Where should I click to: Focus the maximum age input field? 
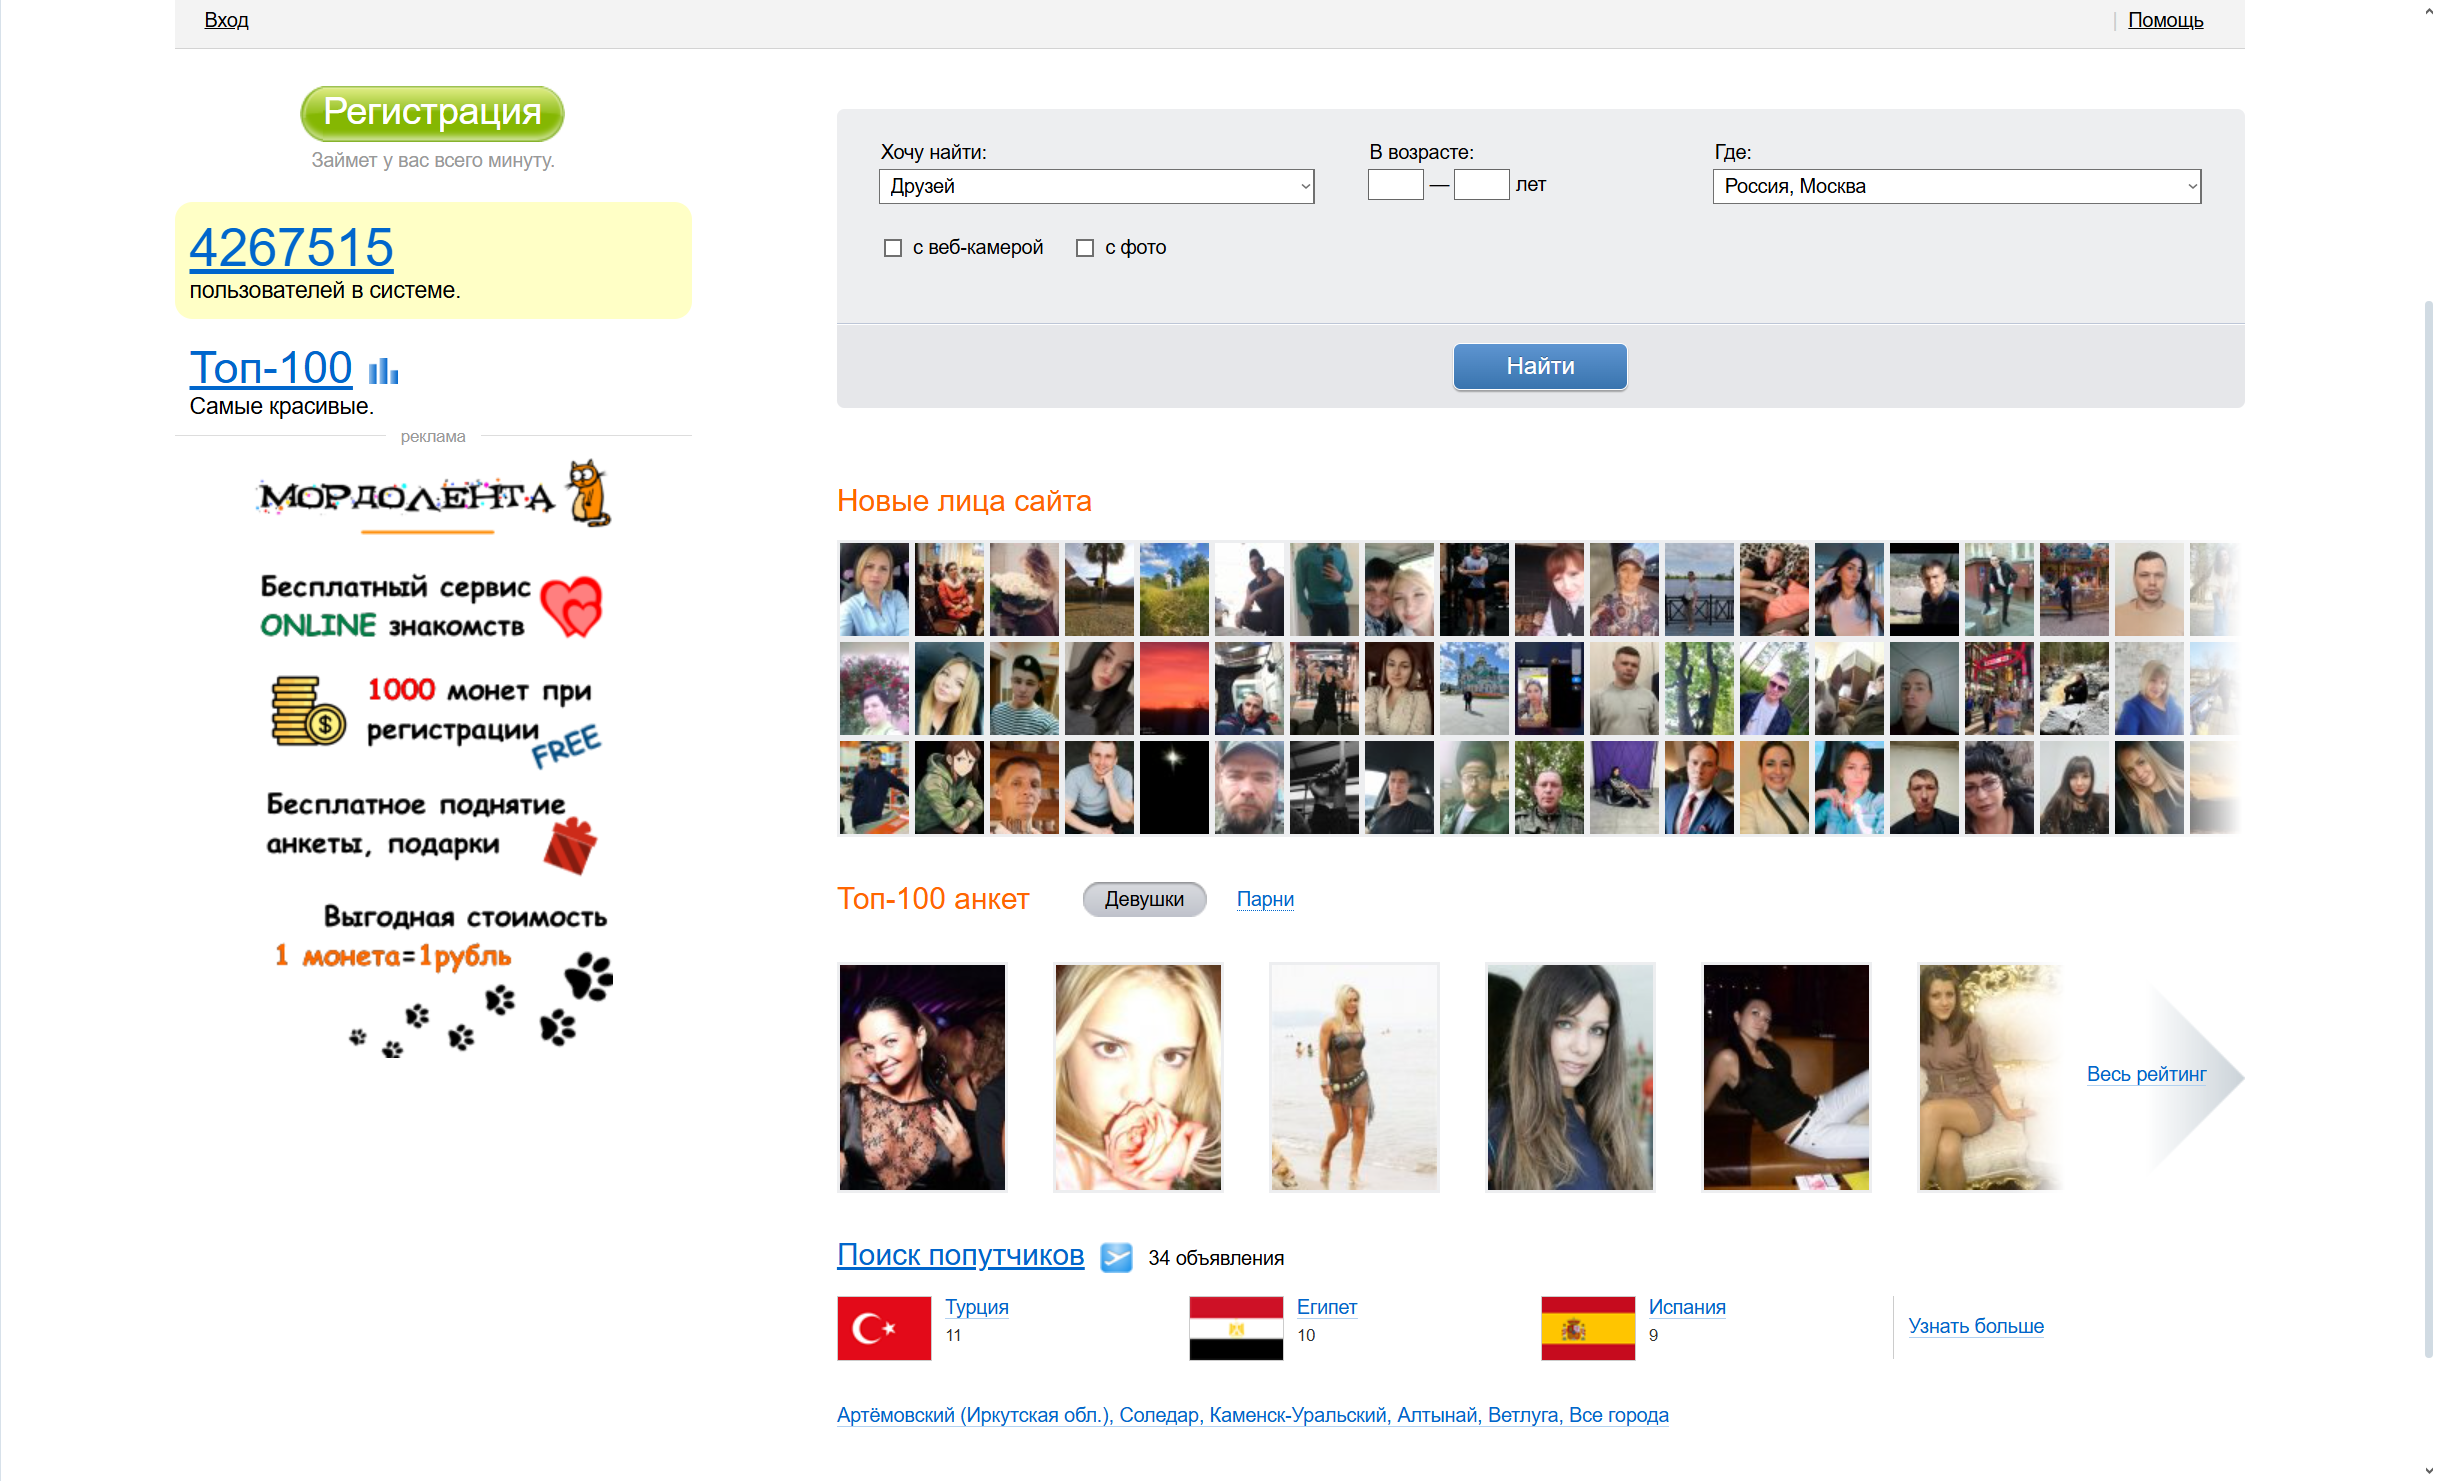pos(1481,185)
